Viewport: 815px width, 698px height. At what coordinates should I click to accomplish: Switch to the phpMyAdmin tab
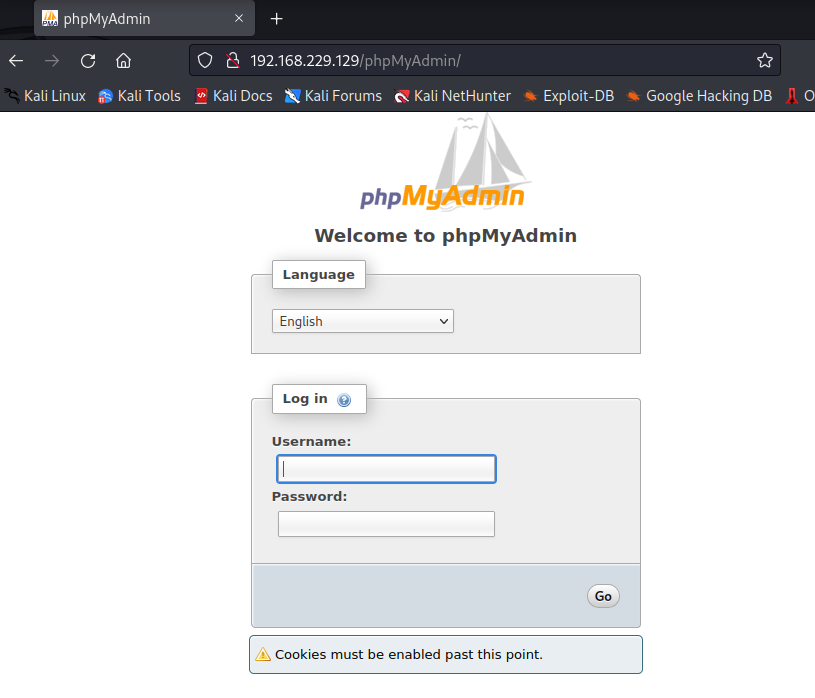(144, 18)
